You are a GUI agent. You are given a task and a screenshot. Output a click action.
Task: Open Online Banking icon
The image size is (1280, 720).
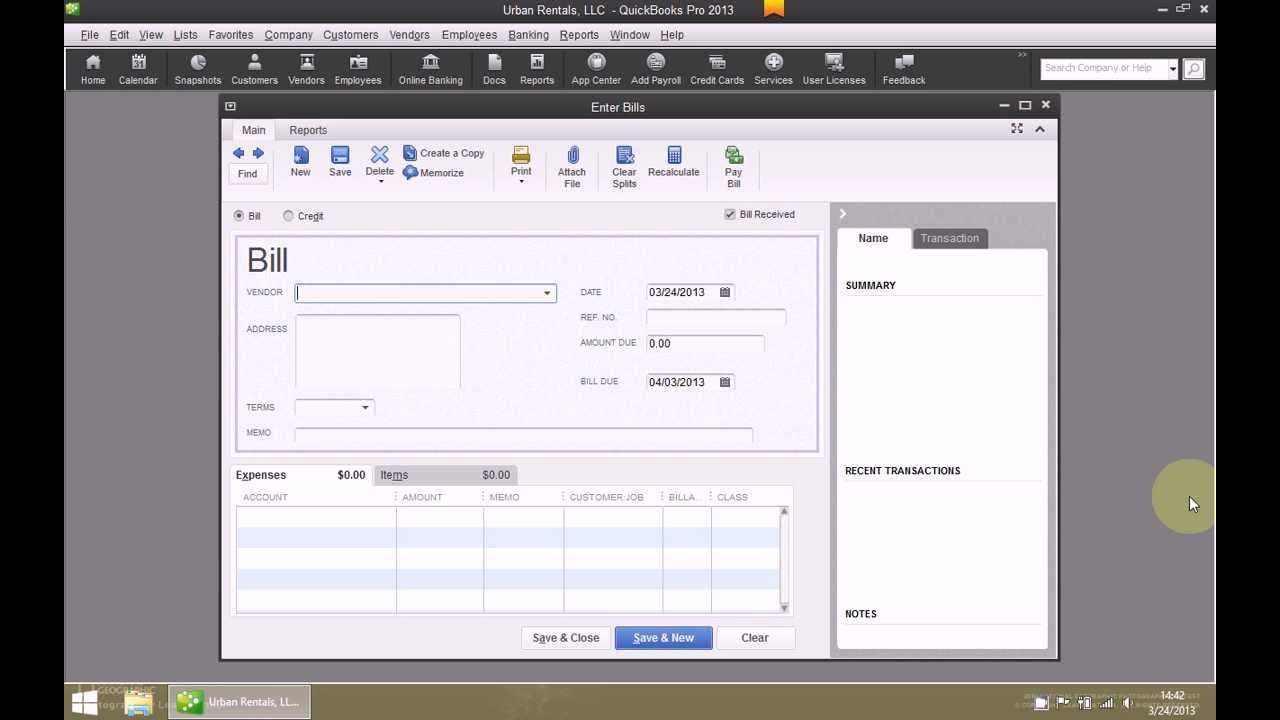(431, 69)
